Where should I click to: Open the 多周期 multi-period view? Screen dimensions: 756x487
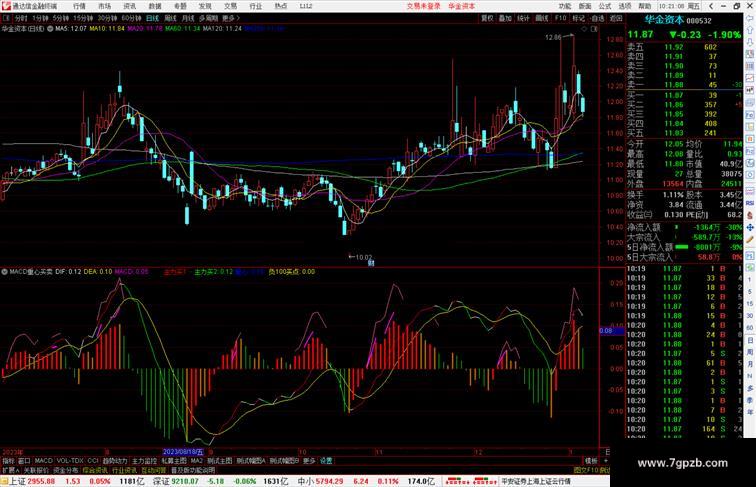click(x=208, y=18)
